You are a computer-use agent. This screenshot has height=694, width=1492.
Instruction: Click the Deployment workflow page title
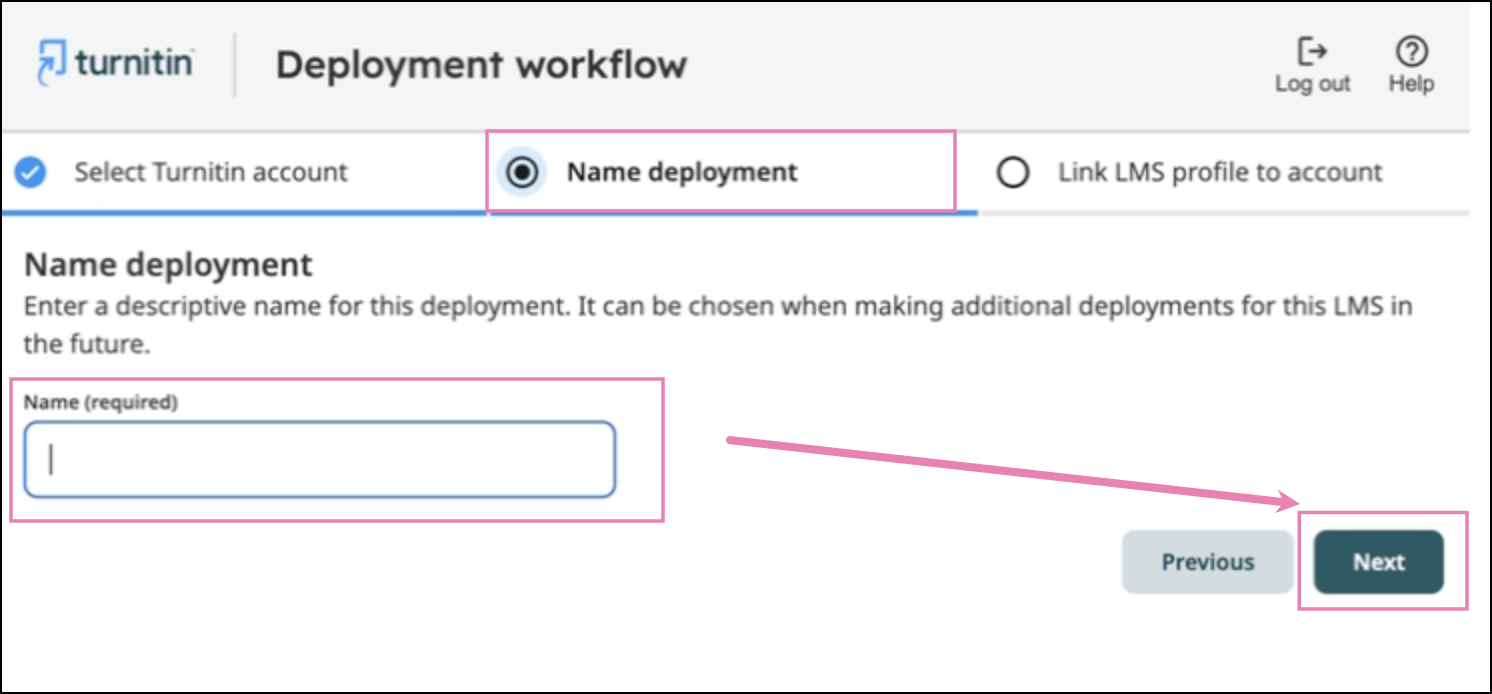point(481,65)
